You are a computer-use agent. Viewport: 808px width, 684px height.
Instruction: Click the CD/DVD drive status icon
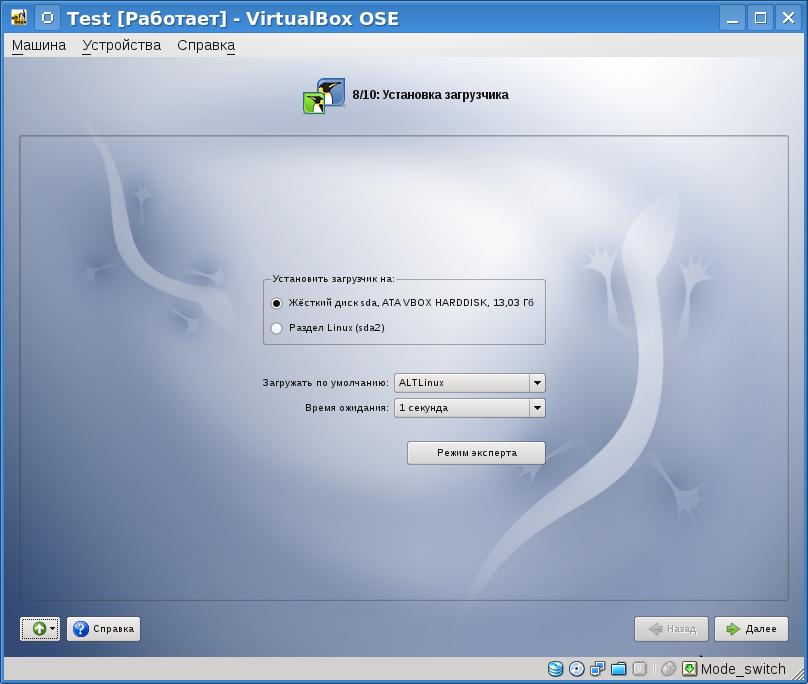click(577, 669)
